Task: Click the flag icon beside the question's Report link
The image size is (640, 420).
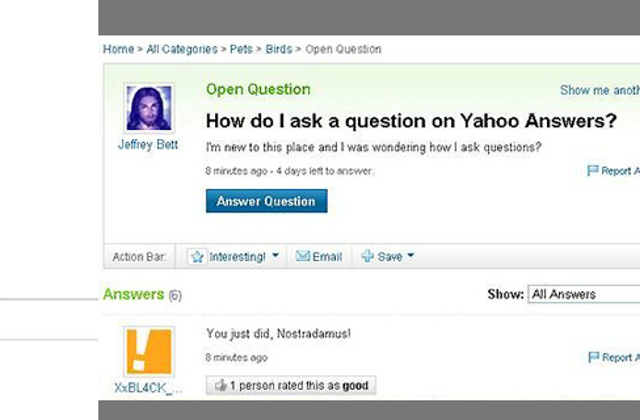Action: coord(593,170)
